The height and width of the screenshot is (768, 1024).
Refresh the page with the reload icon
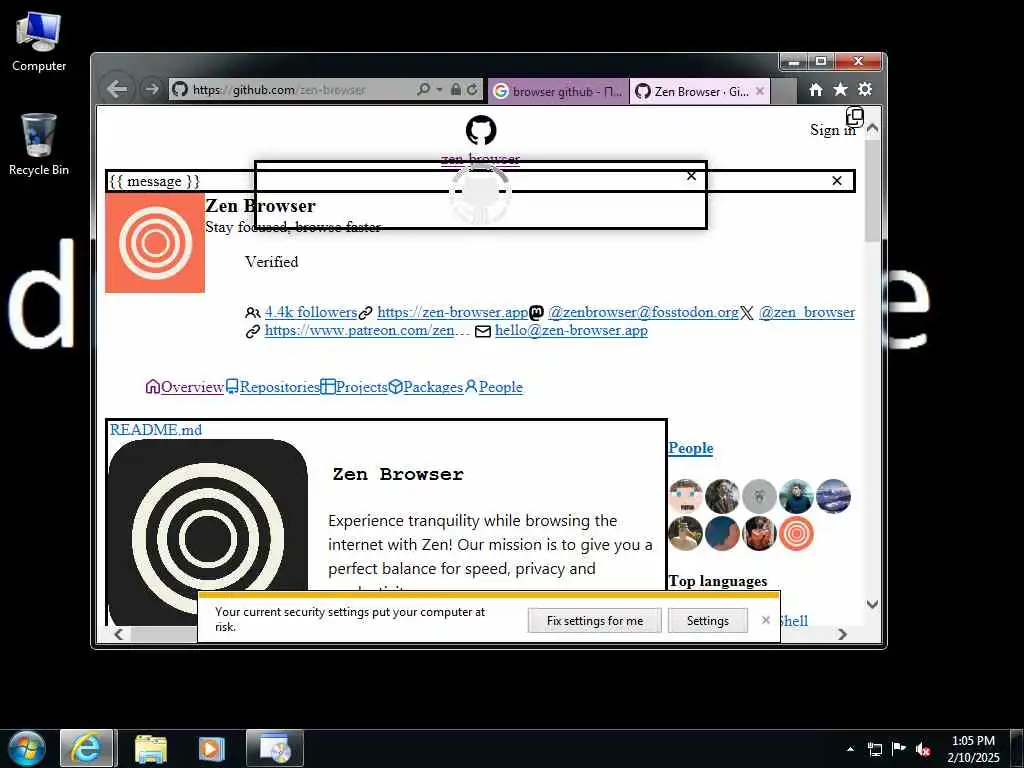point(472,89)
